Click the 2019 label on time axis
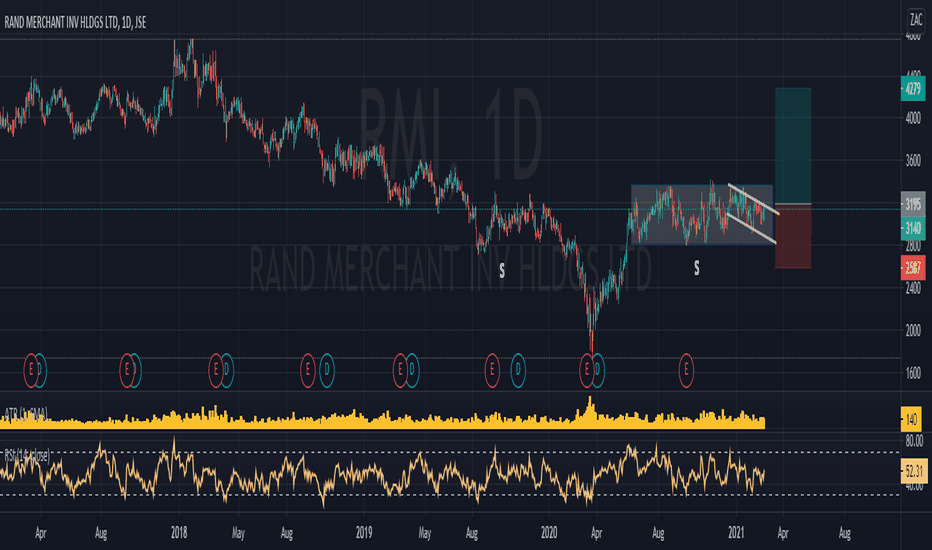 click(x=364, y=533)
